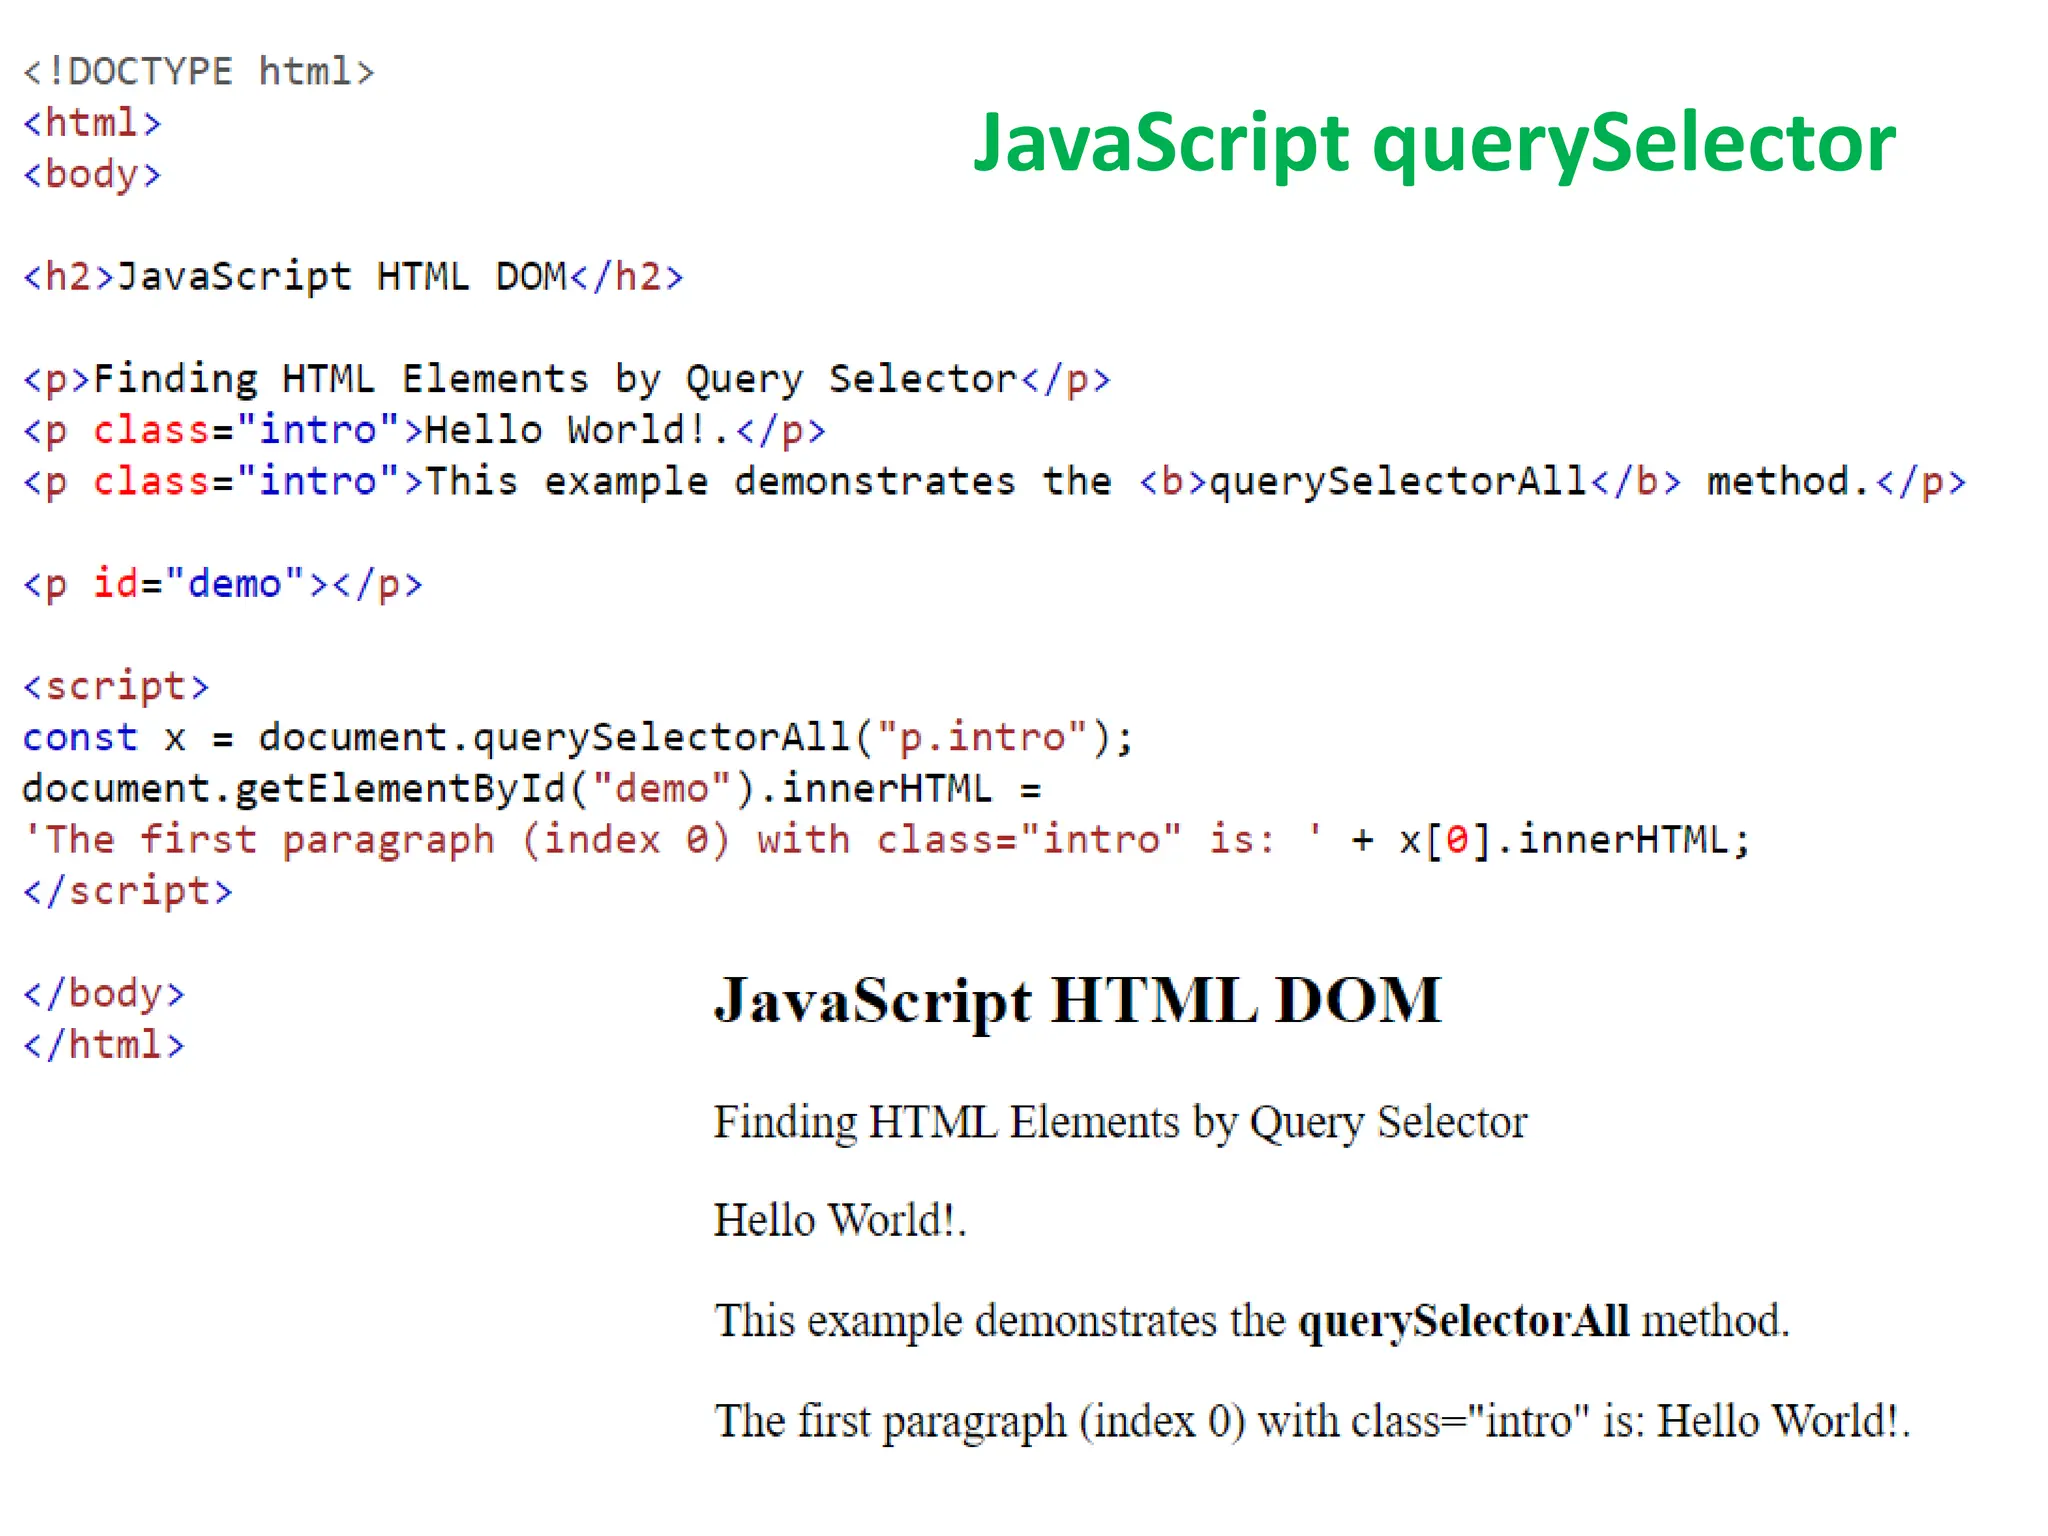The width and height of the screenshot is (2048, 1536).
Task: Click the rendered "JavaScript HTML DOM" heading
Action: [1078, 1001]
